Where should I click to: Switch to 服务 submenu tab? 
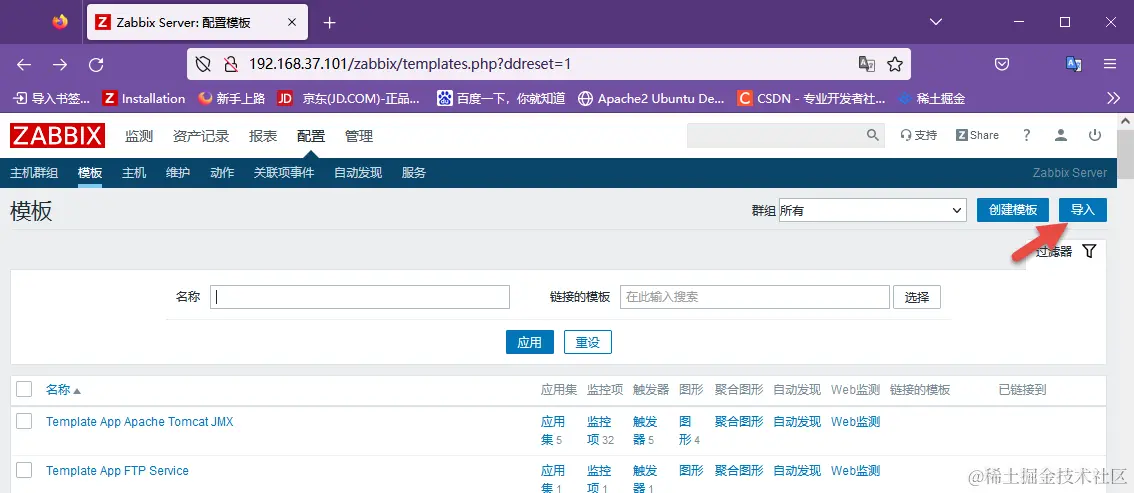pyautogui.click(x=414, y=173)
